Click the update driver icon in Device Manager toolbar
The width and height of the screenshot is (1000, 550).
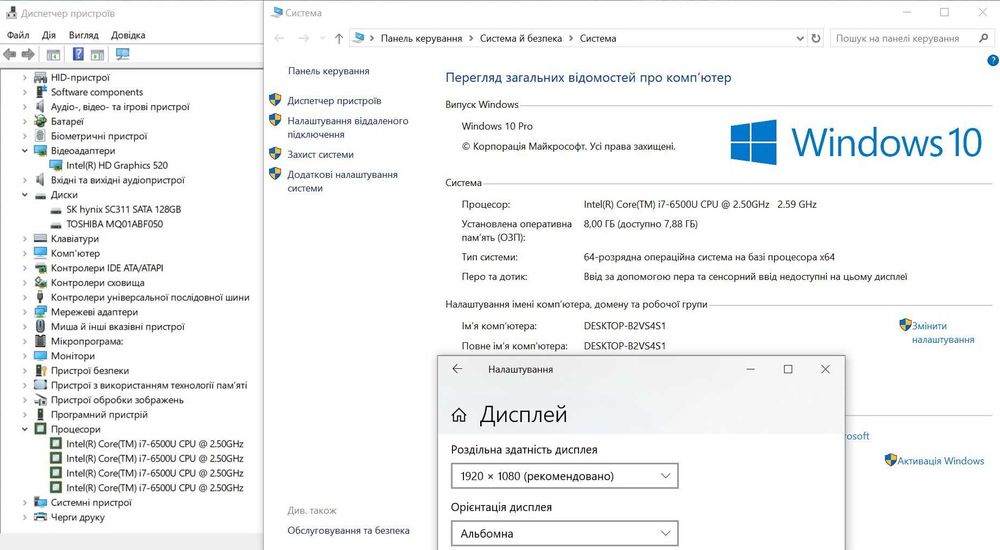point(97,55)
